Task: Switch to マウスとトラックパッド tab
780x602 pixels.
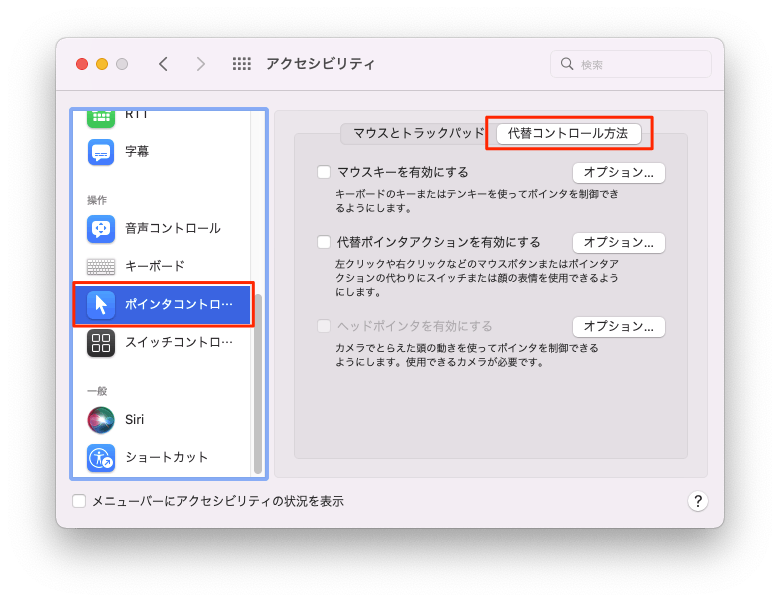Action: (x=418, y=133)
